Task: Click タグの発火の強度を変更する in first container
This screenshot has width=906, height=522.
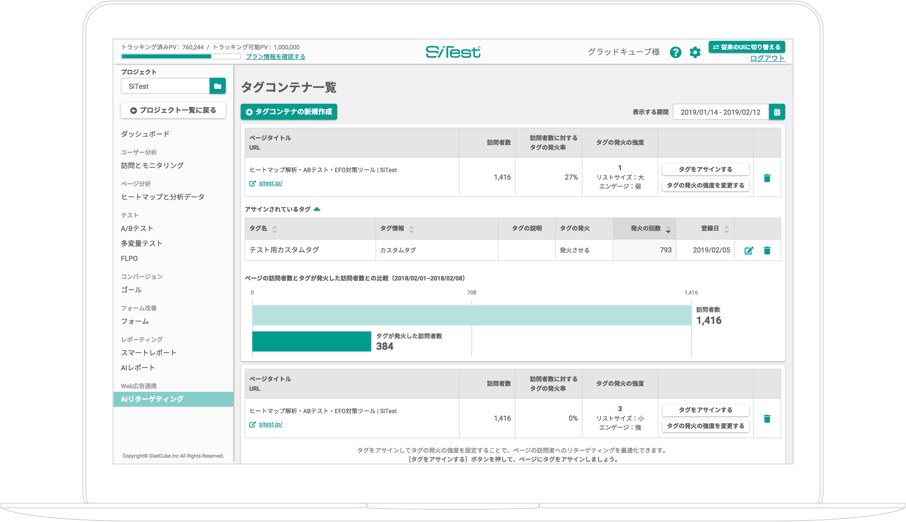Action: click(706, 186)
